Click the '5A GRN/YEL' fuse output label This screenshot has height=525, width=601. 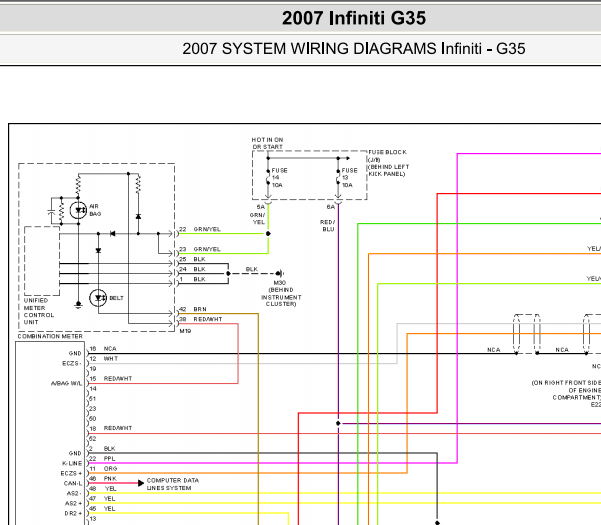click(258, 214)
